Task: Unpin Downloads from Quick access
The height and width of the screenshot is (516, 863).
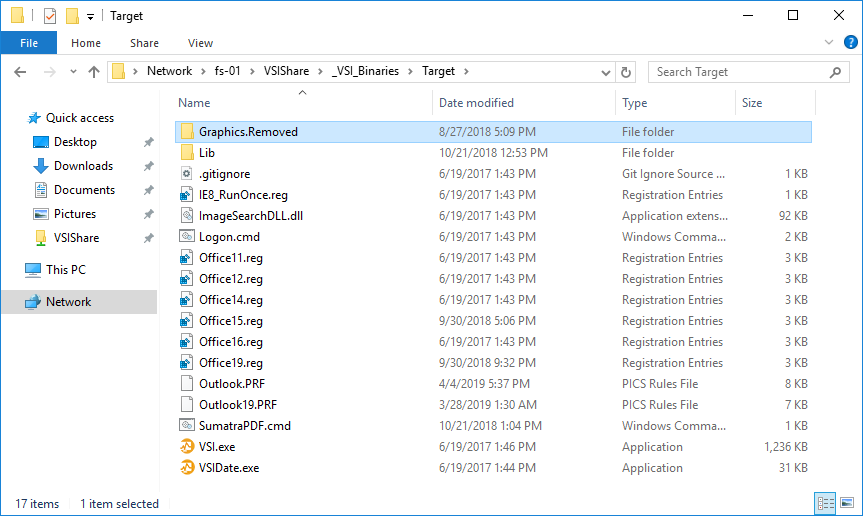Action: pyautogui.click(x=149, y=166)
